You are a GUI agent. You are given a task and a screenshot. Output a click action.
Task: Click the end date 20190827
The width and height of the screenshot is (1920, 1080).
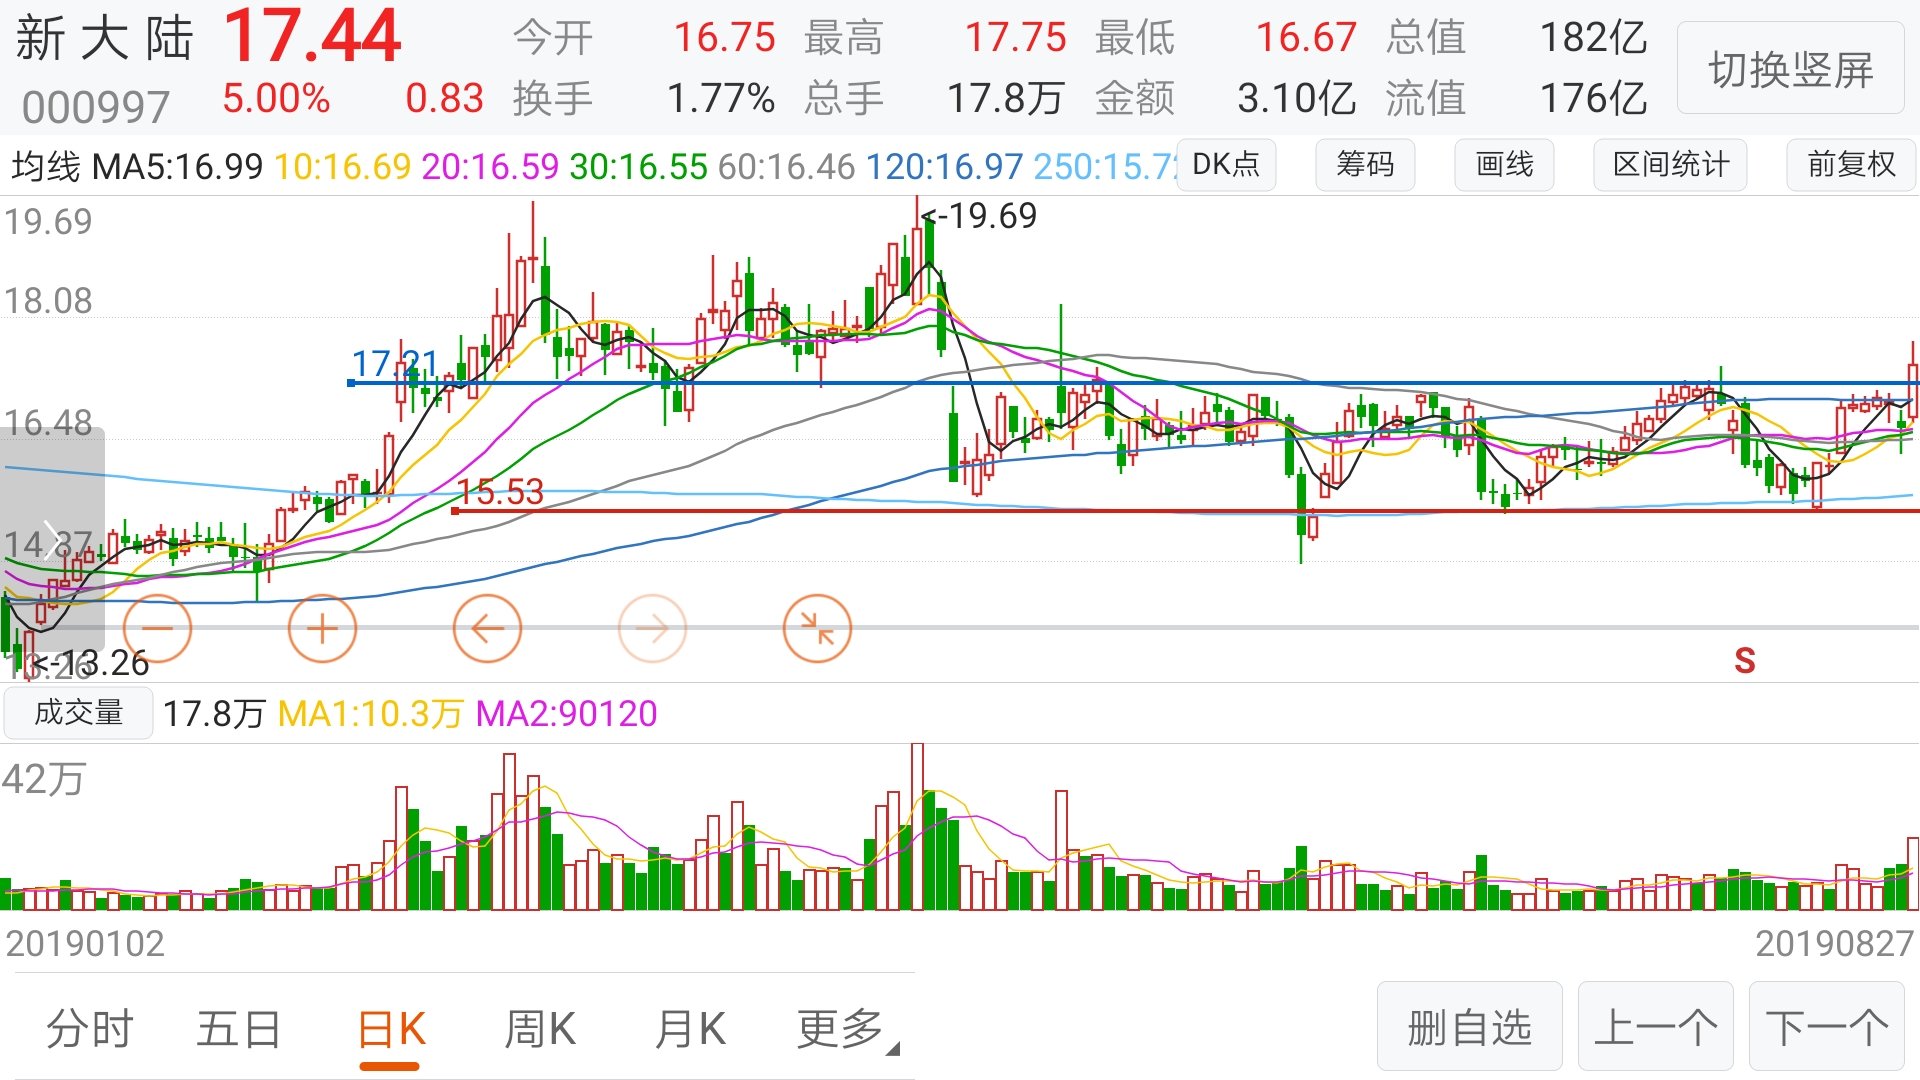(1834, 943)
